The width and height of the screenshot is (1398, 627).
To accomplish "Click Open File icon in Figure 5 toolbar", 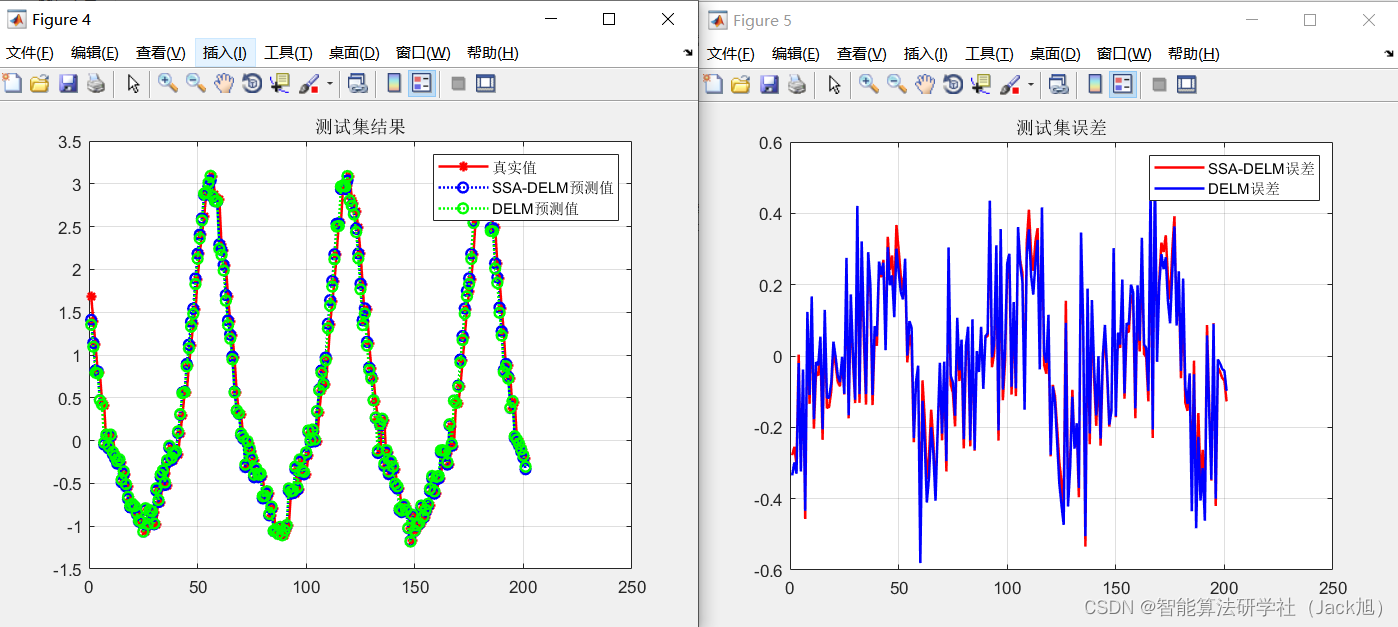I will [741, 84].
